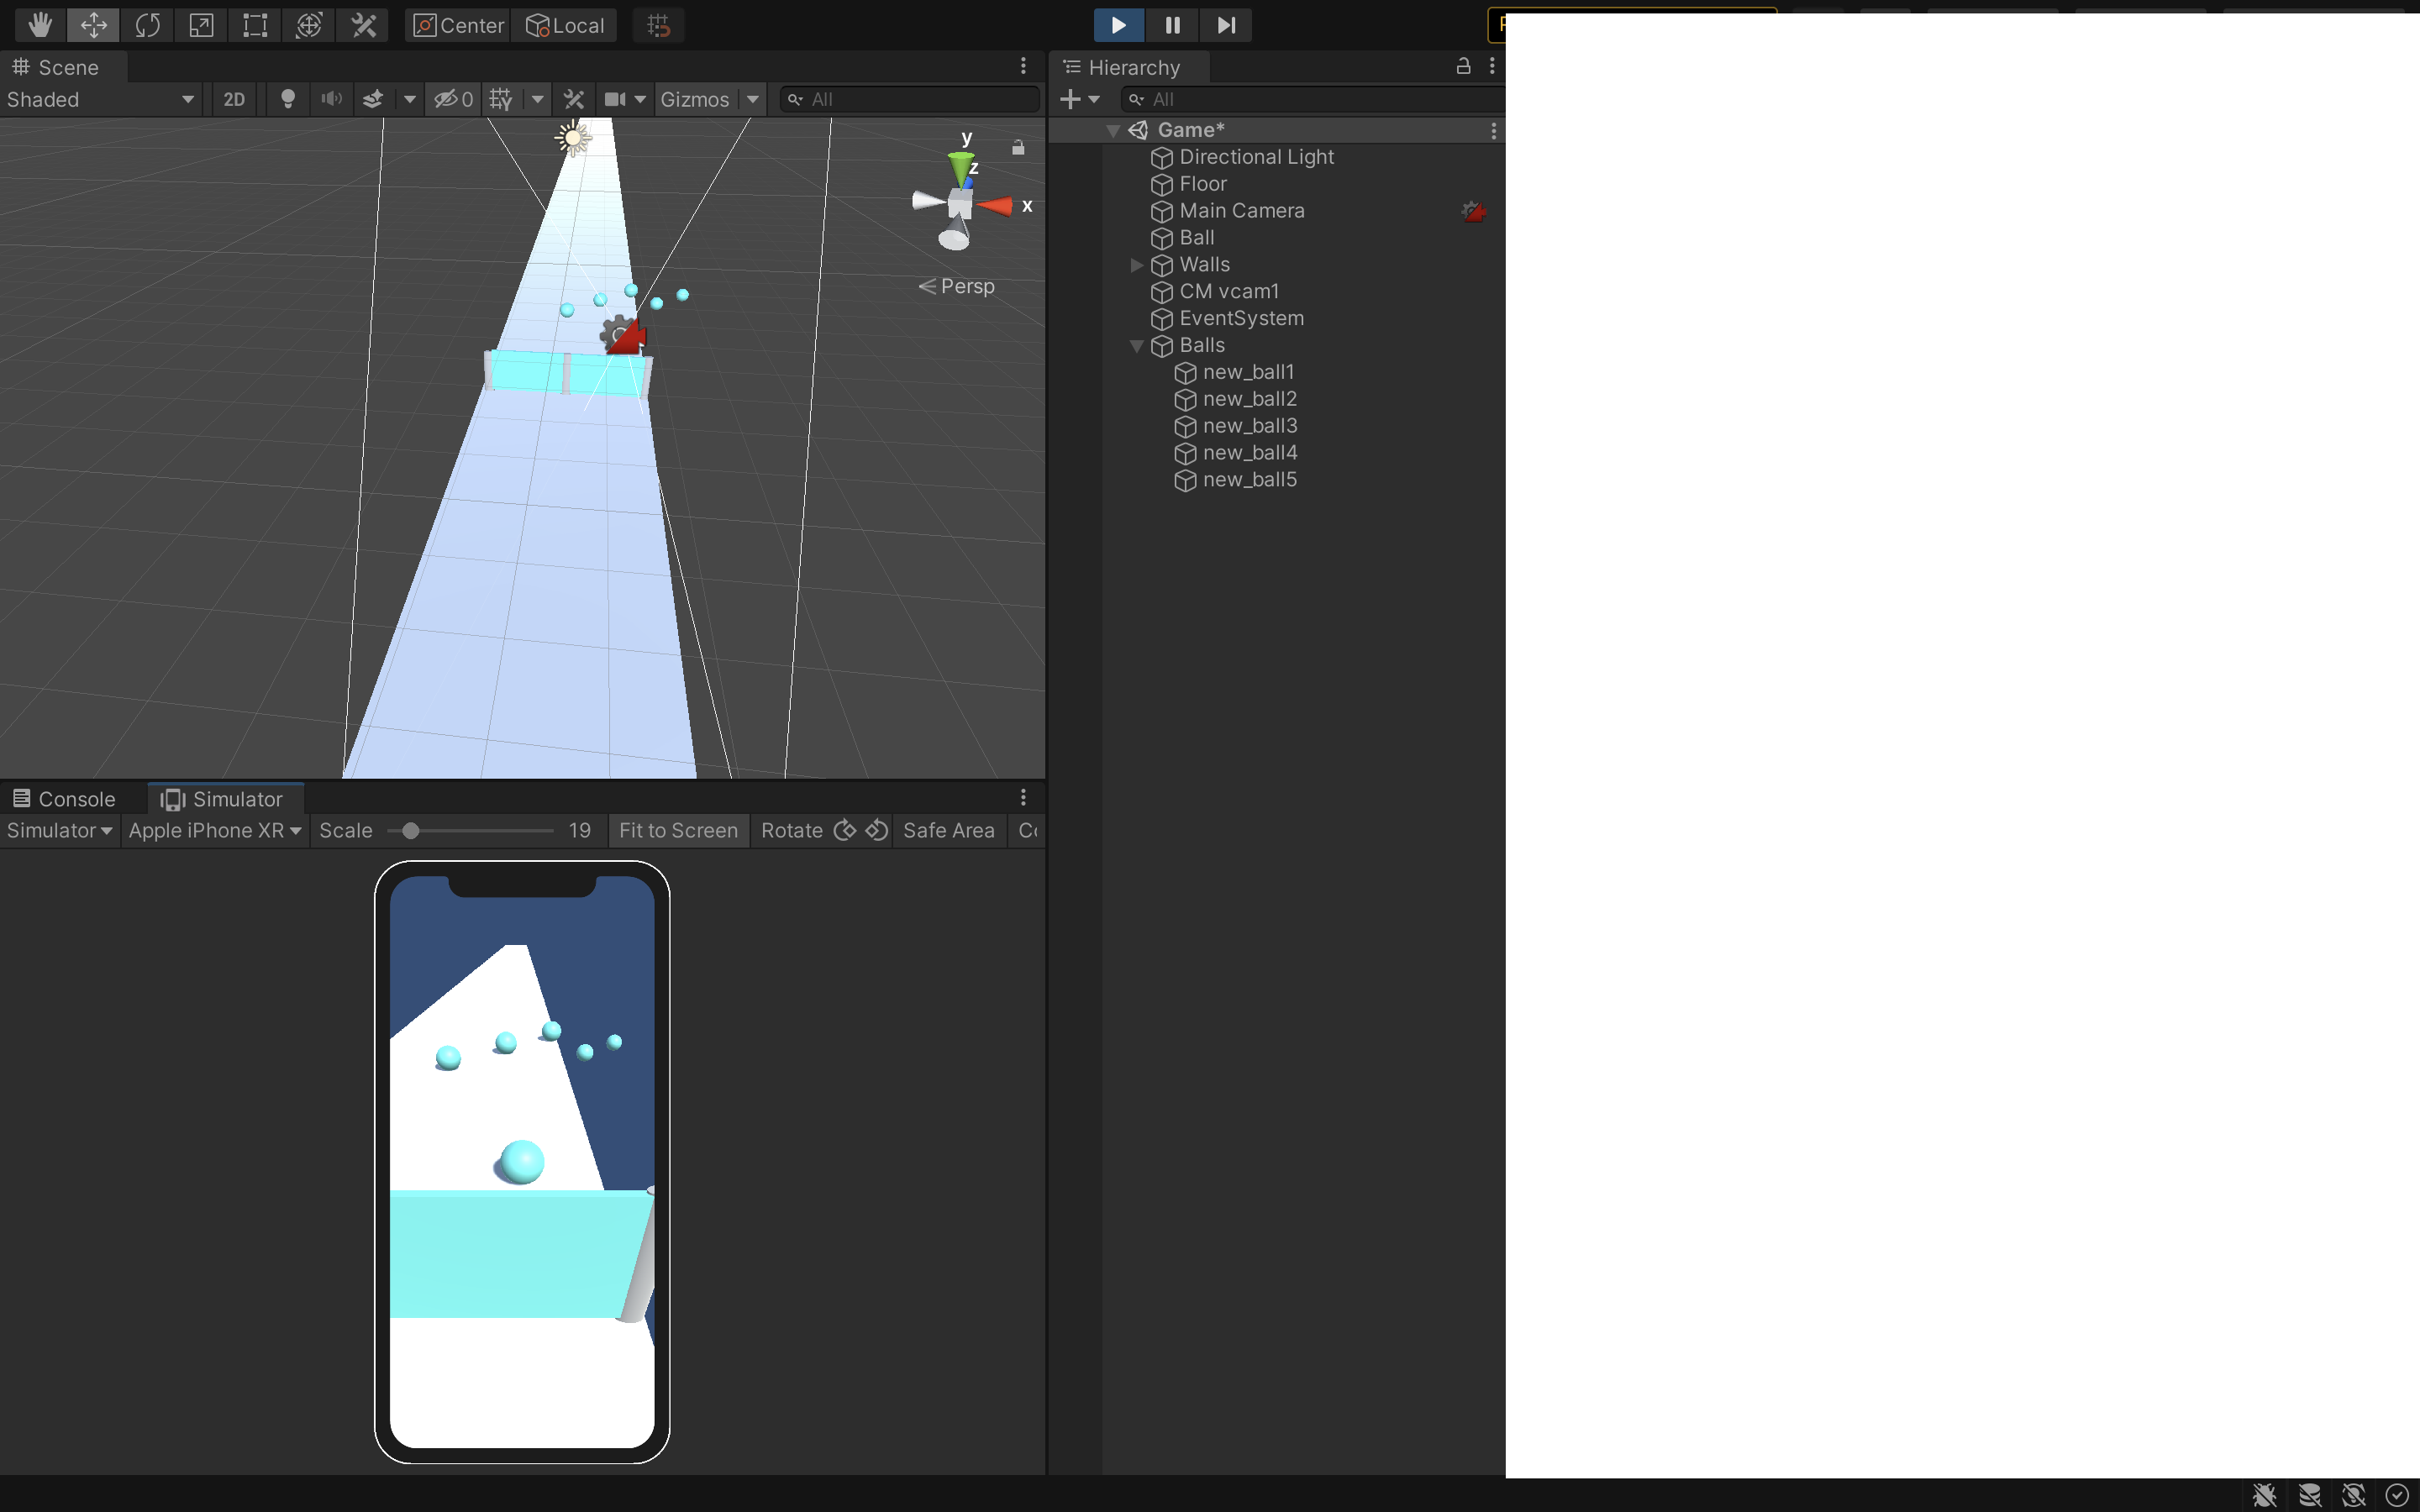Select the Hand (view) tool
Image resolution: width=2420 pixels, height=1512 pixels.
[x=39, y=25]
